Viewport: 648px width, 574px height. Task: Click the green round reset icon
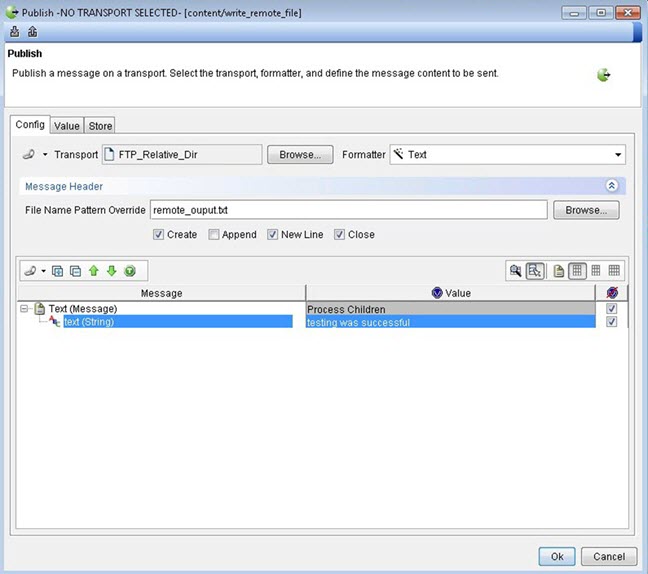(x=130, y=271)
